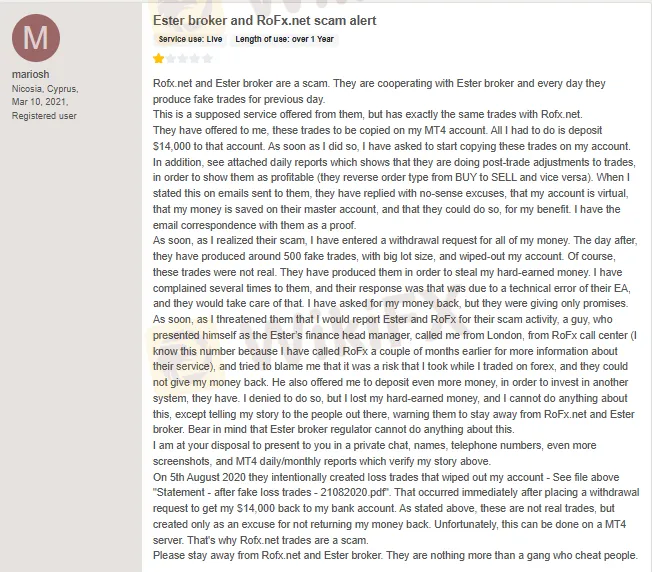652x572 pixels.
Task: Click the filled gold rating star
Action: [x=158, y=58]
